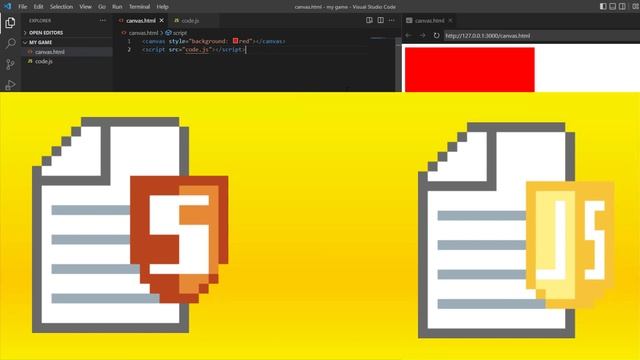Open the Explorer view in activity bar
This screenshot has width=640, height=360.
(x=10, y=23)
